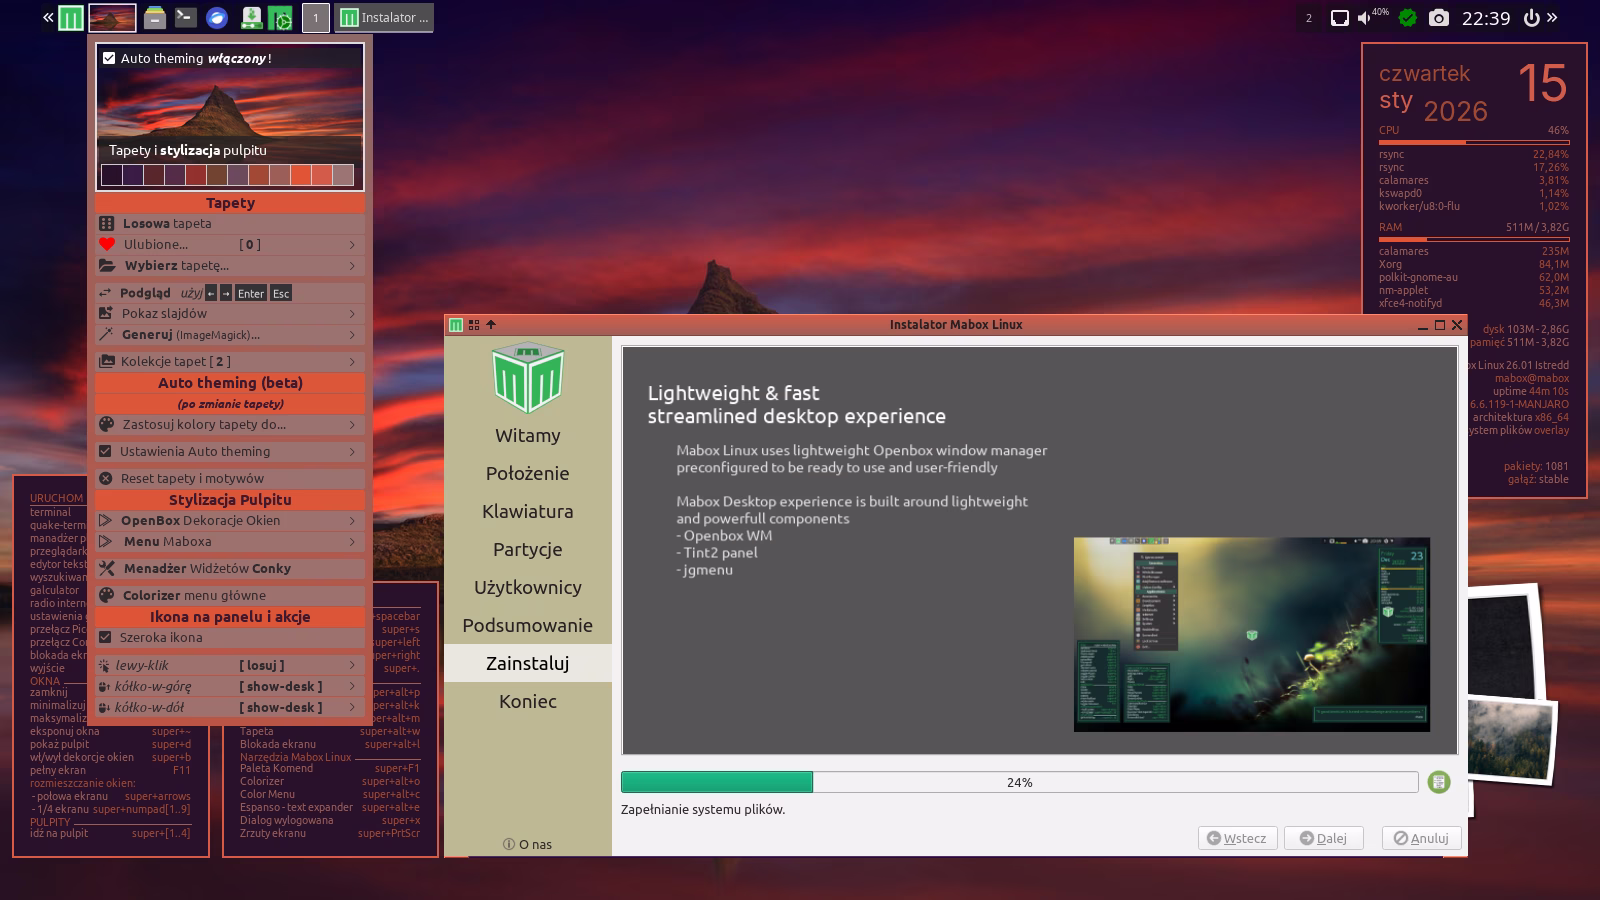Viewport: 1600px width, 900px height.
Task: Expand OpenBox Dekoracje Okien submenu
Action: (x=230, y=520)
